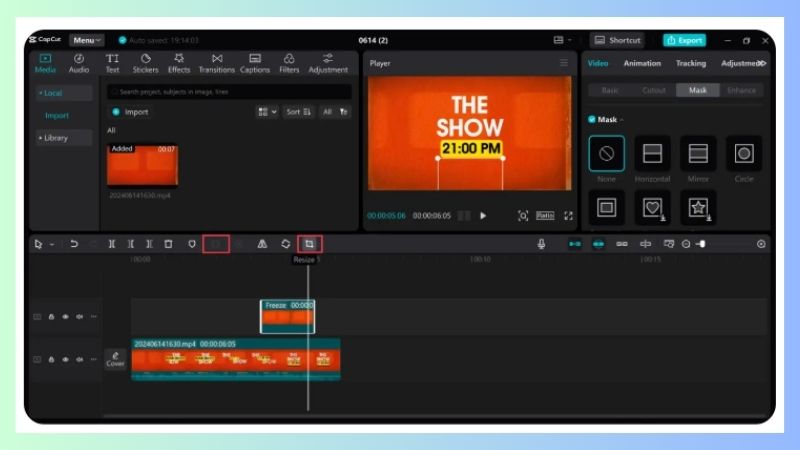
Task: Select the Star mask shape
Action: [698, 208]
